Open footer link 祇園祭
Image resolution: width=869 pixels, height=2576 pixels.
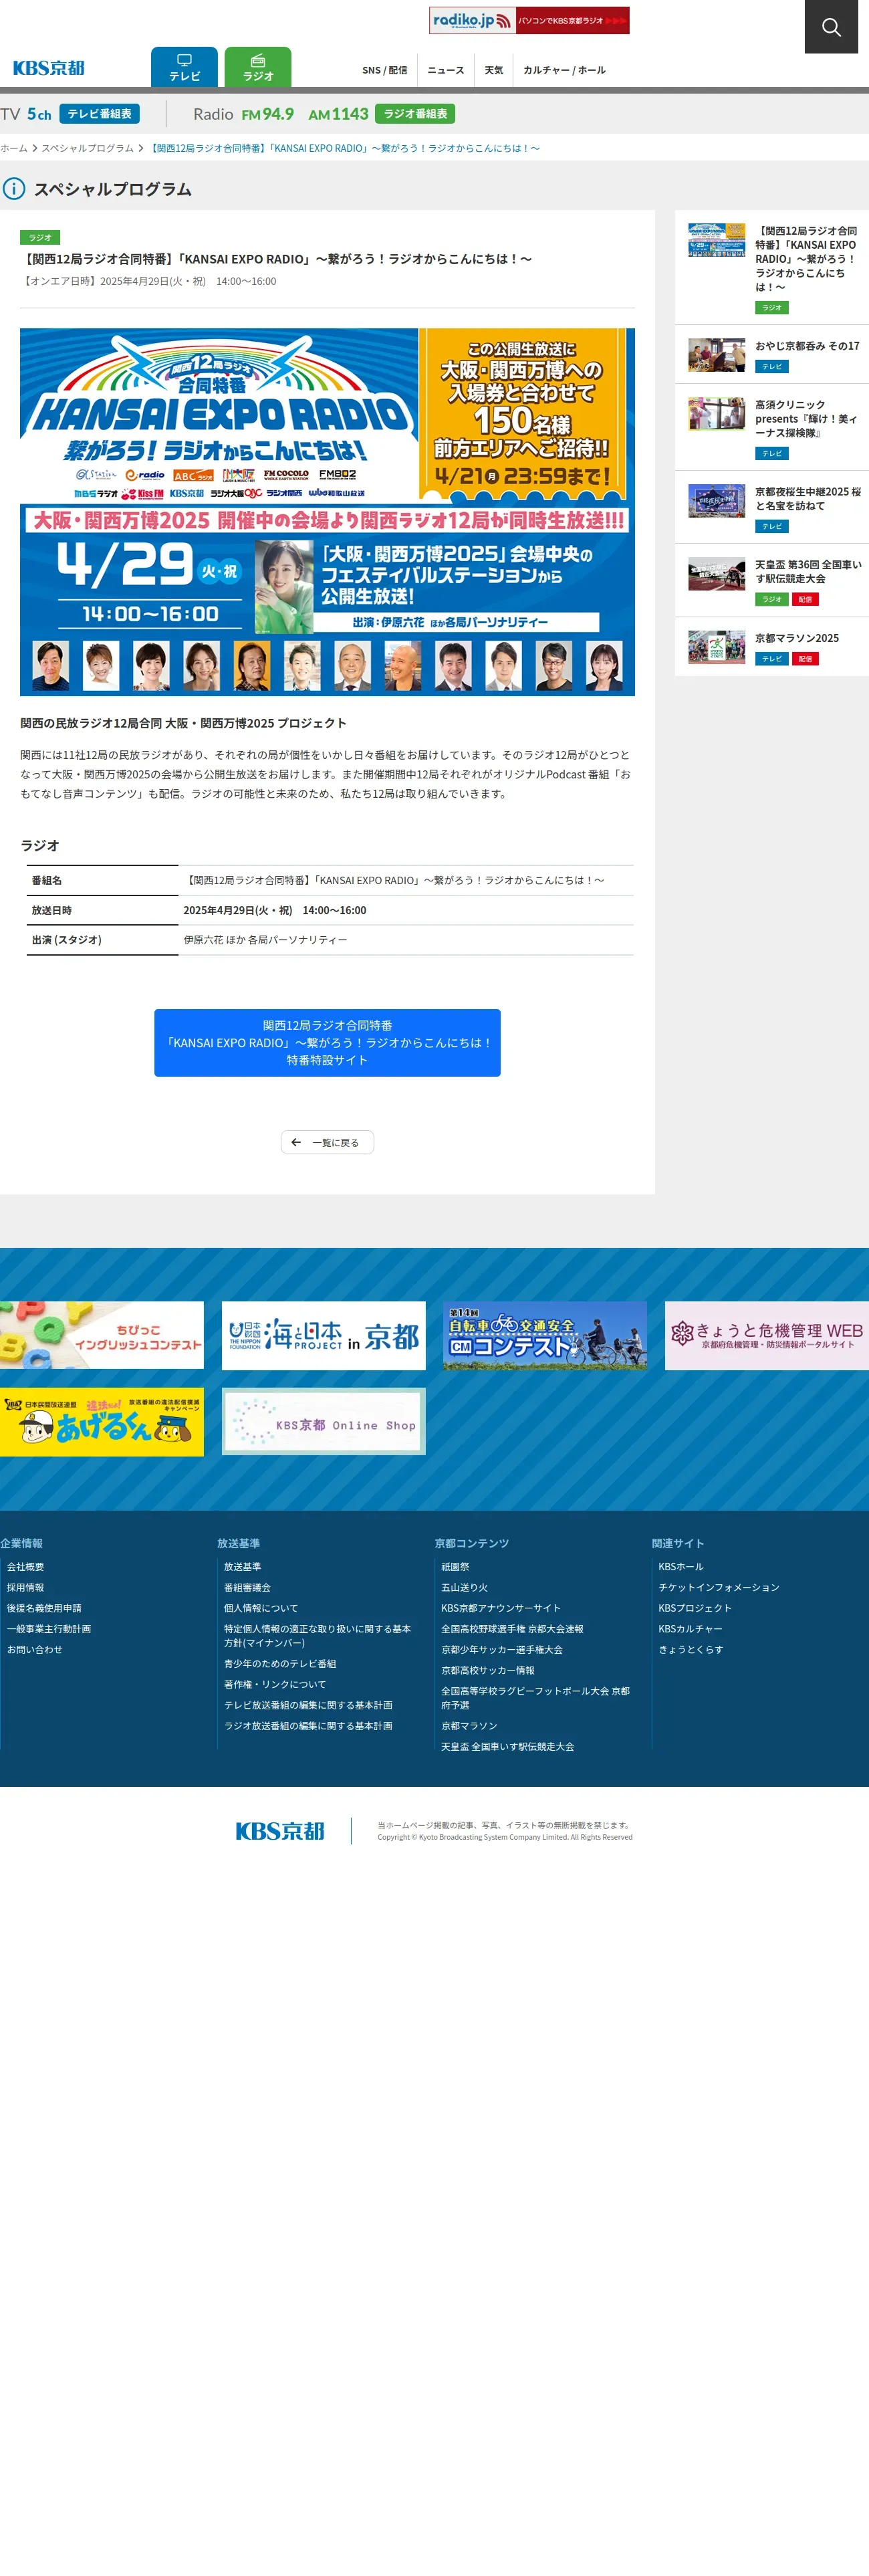[455, 1567]
